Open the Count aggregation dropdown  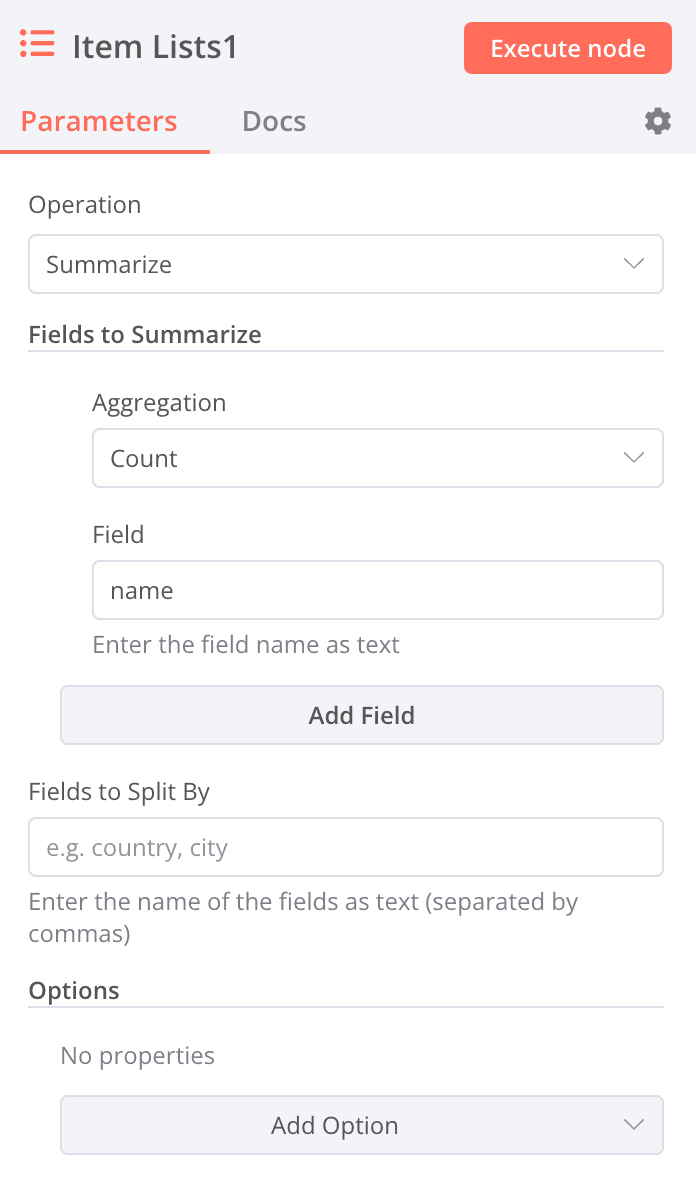point(378,458)
